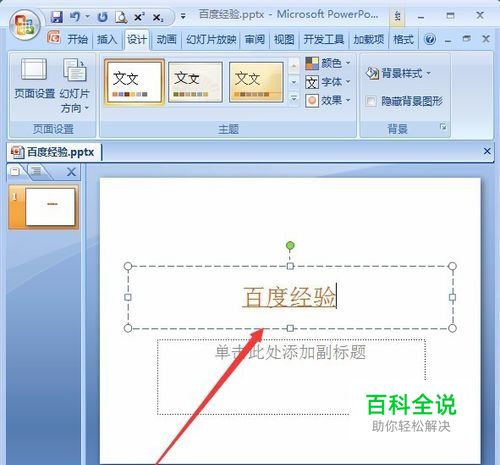
Task: Click bottom-right sizing handle of title box
Action: coord(452,328)
